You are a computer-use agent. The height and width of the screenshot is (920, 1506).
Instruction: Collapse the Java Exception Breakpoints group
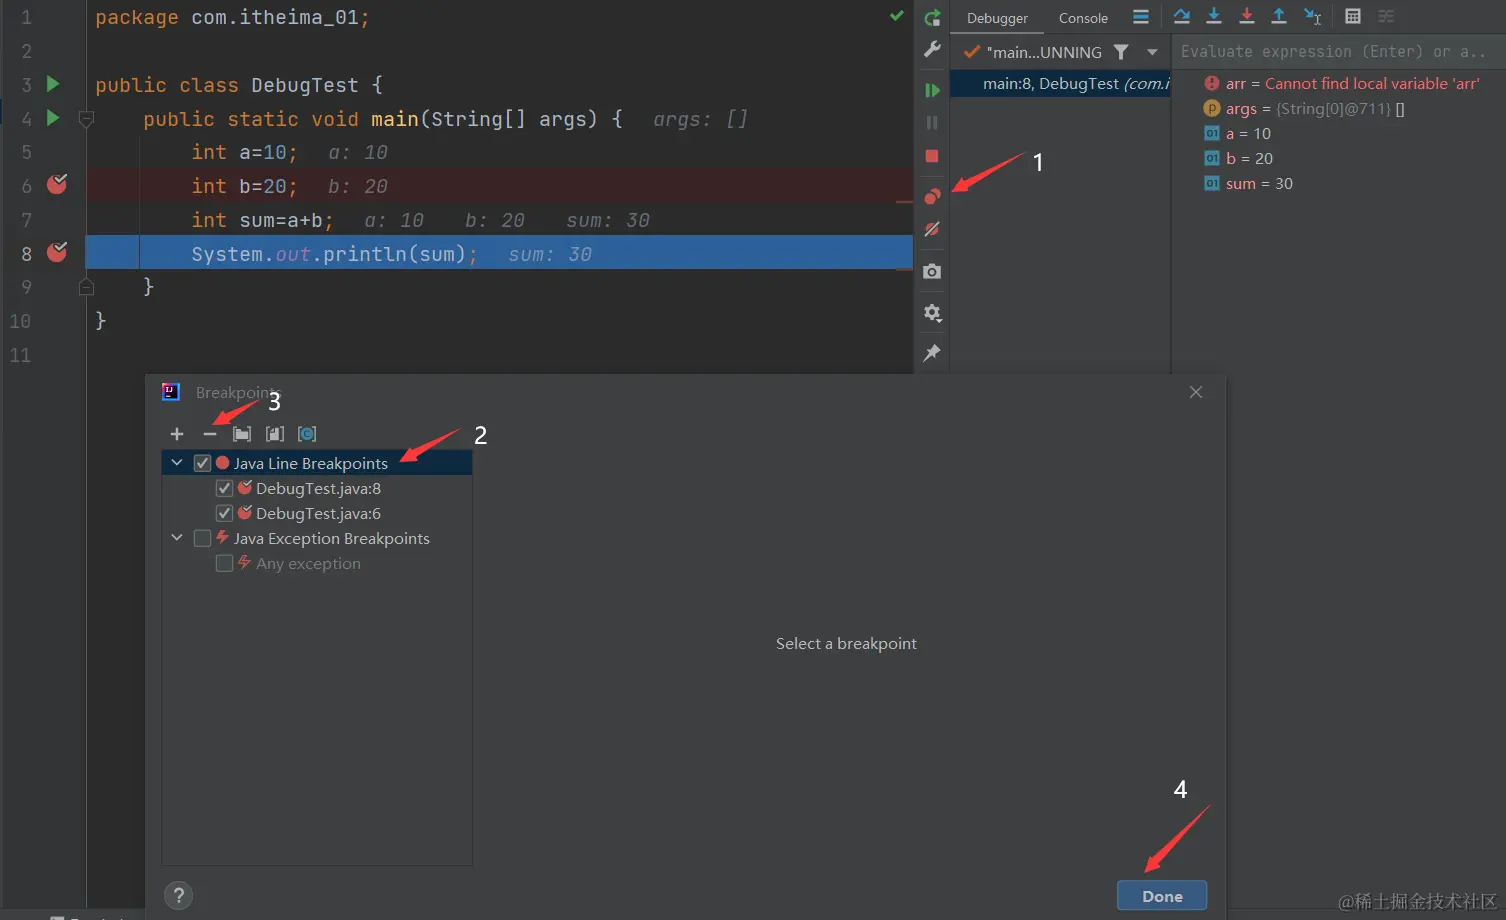(177, 538)
